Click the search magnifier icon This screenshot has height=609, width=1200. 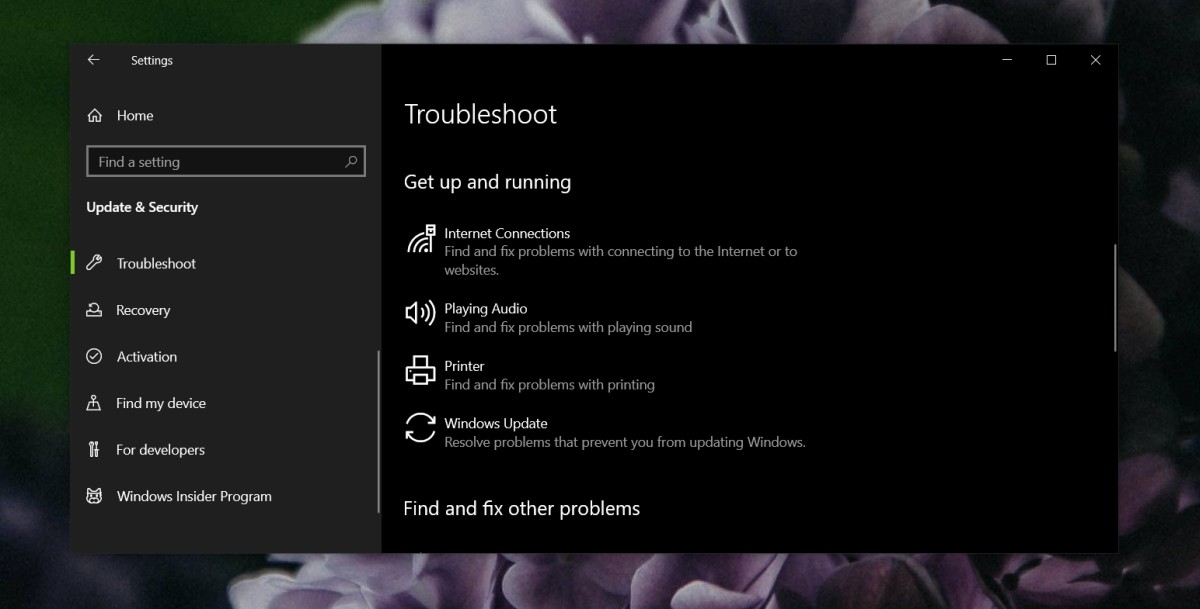point(351,161)
